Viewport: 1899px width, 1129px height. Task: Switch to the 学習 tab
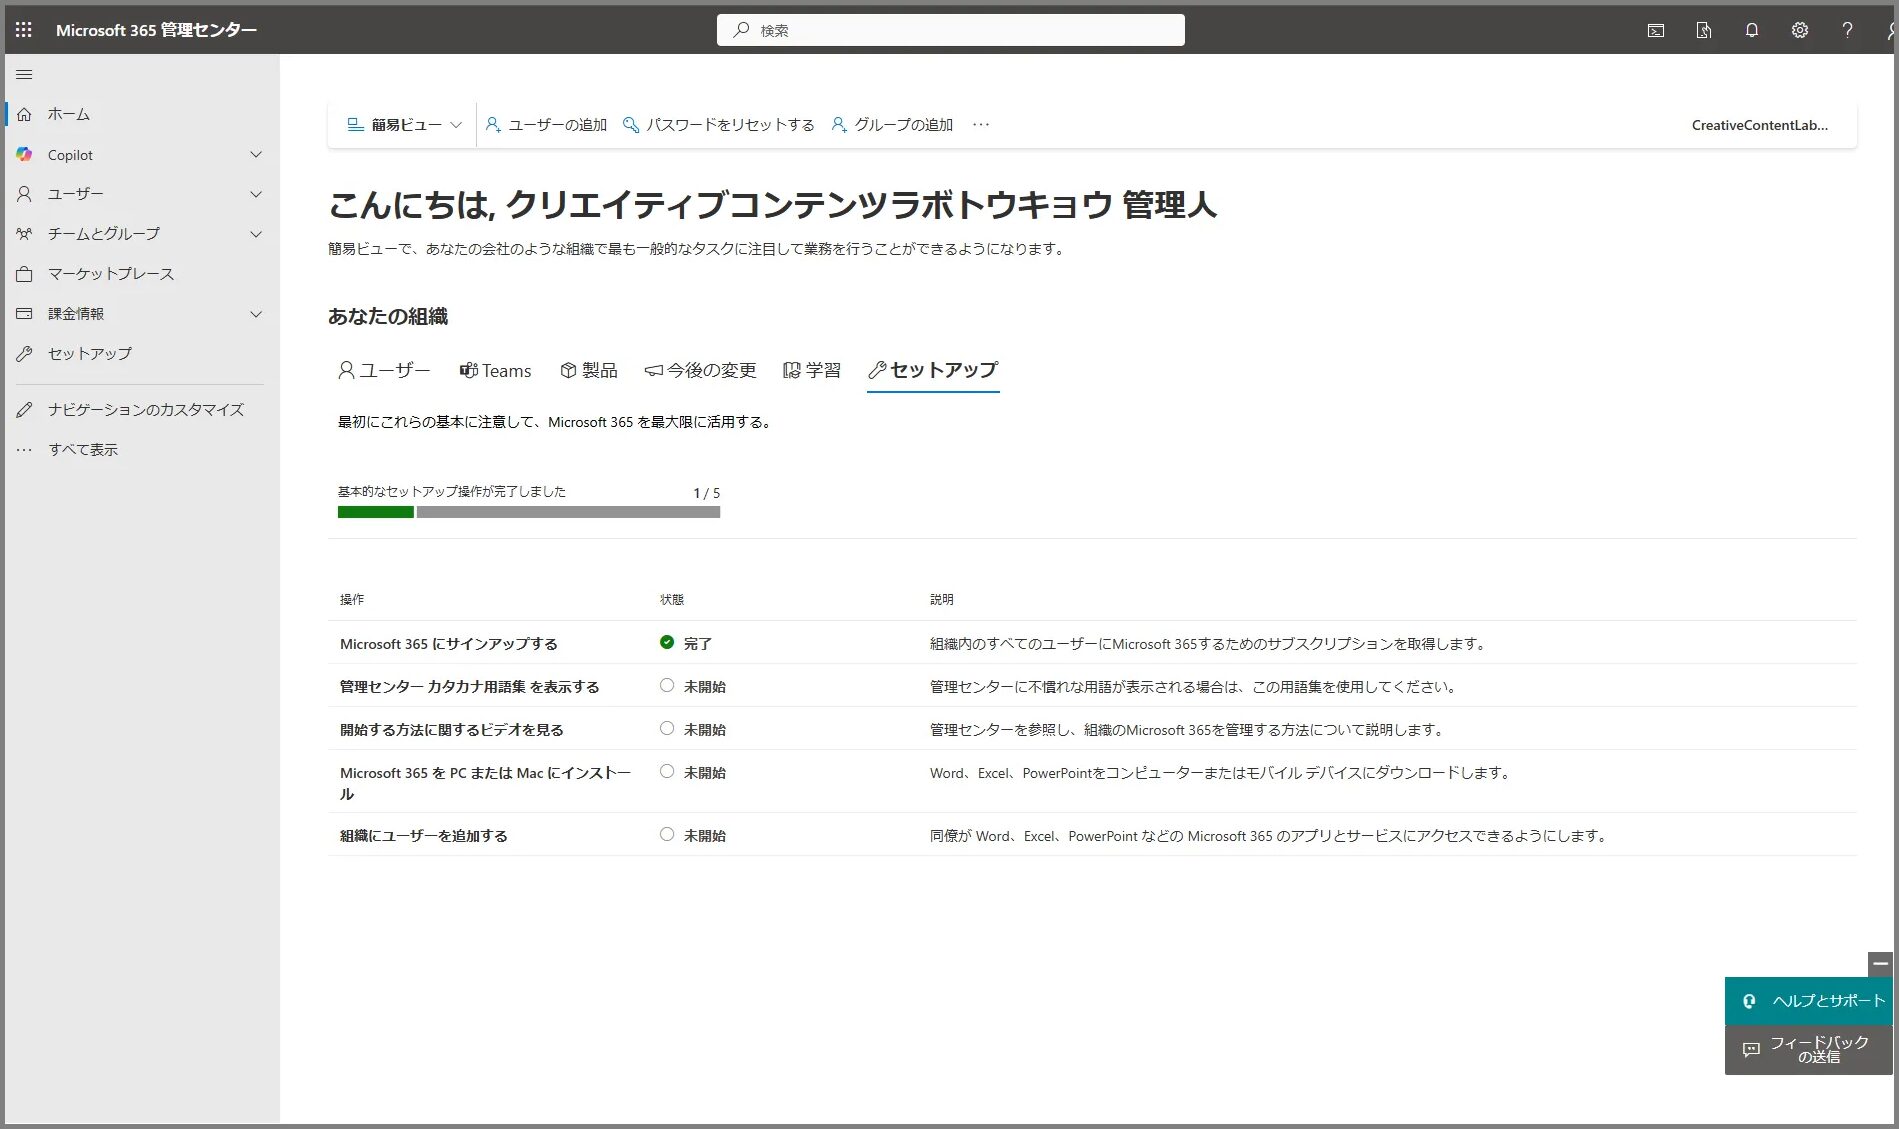[812, 371]
